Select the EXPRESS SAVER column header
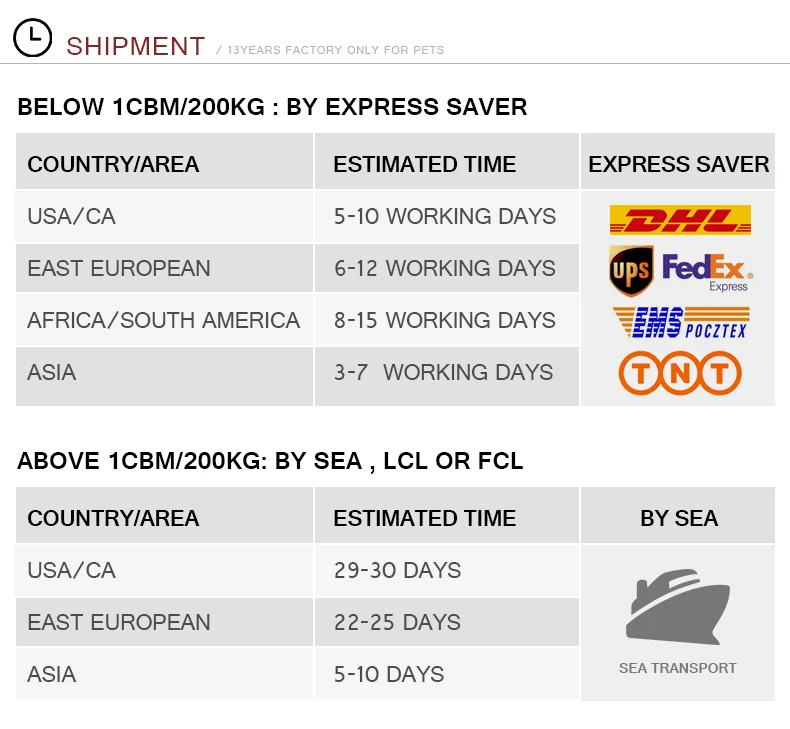Screen dimensions: 790x729 point(678,164)
